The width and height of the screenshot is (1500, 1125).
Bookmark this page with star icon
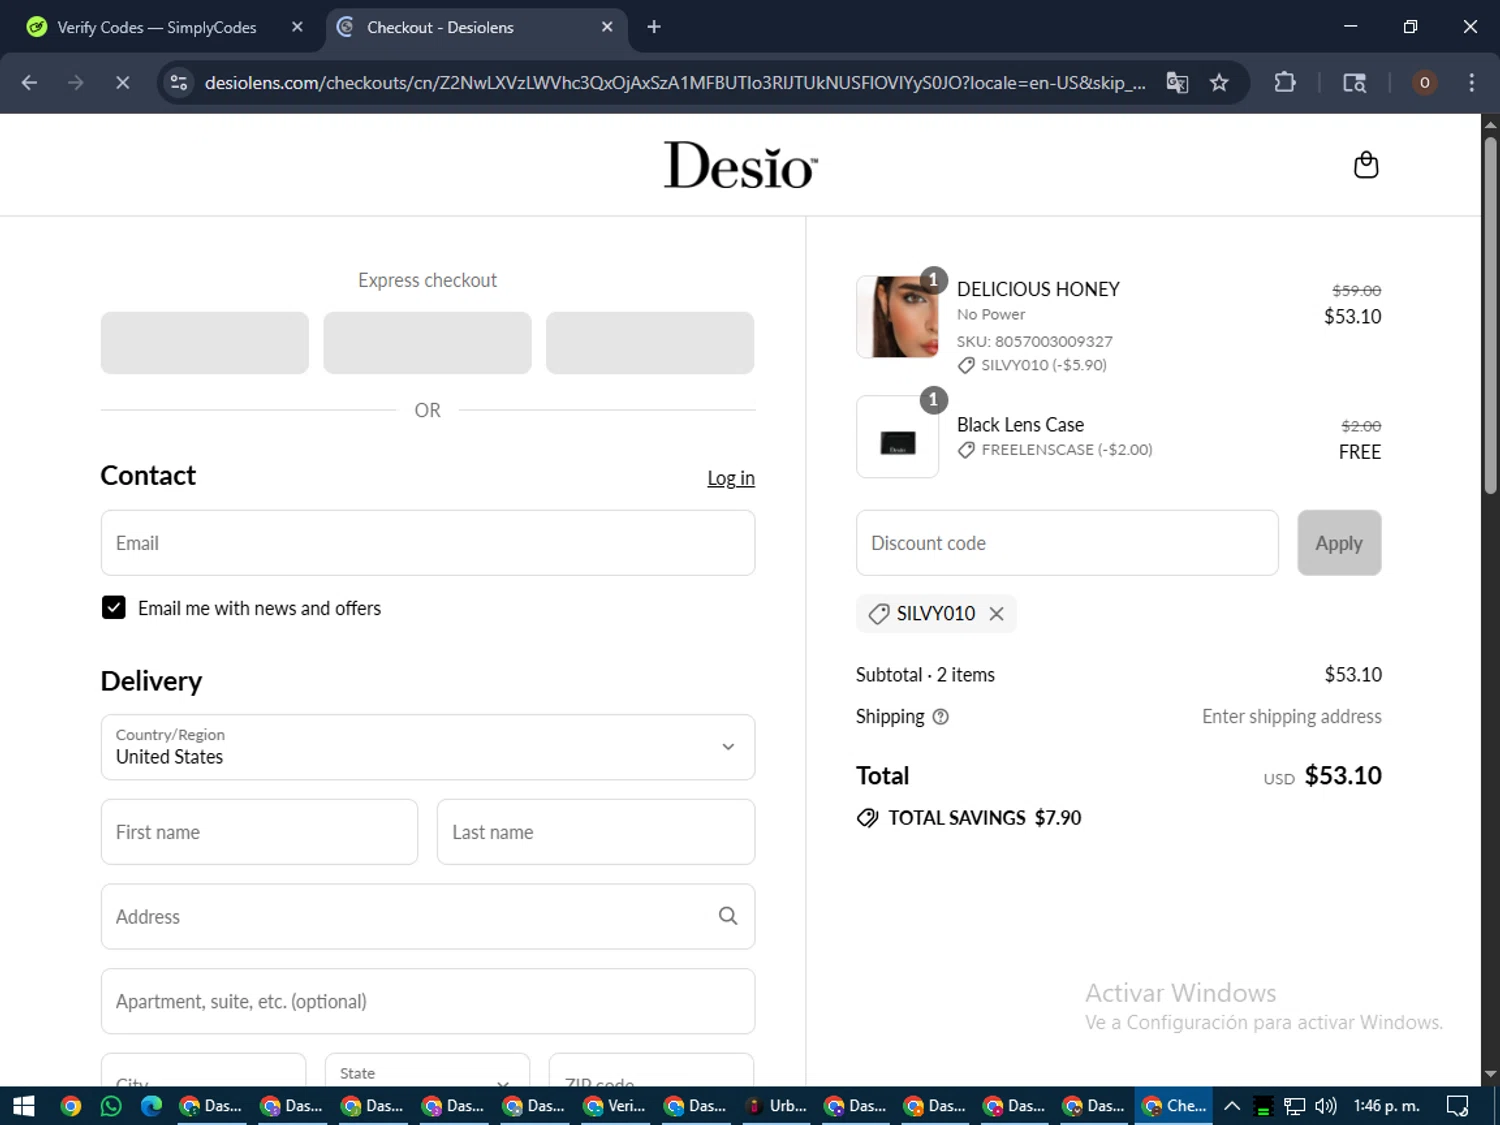[x=1219, y=83]
